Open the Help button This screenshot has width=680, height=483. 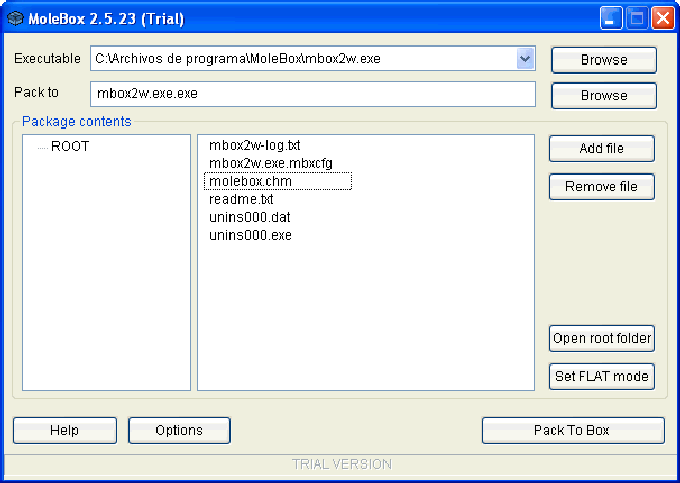(65, 430)
